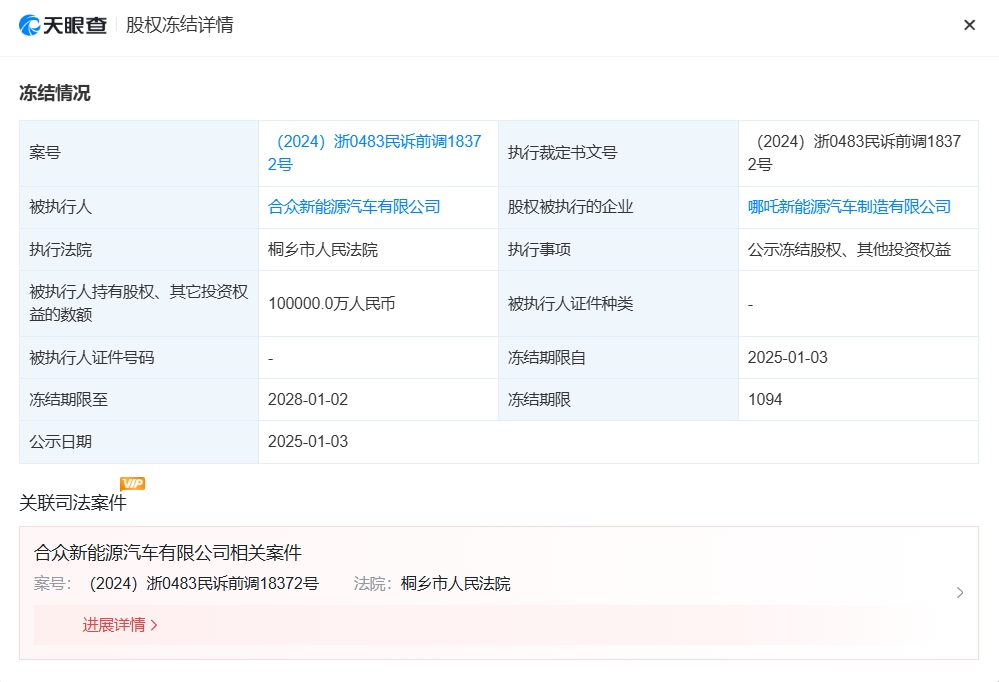Click the 冻结情况 section heading

point(55,93)
